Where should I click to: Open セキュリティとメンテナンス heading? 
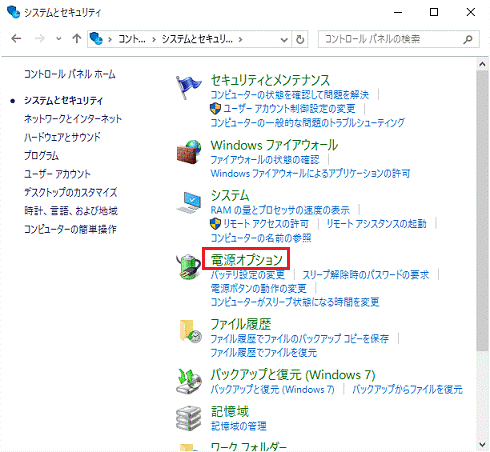(x=270, y=80)
